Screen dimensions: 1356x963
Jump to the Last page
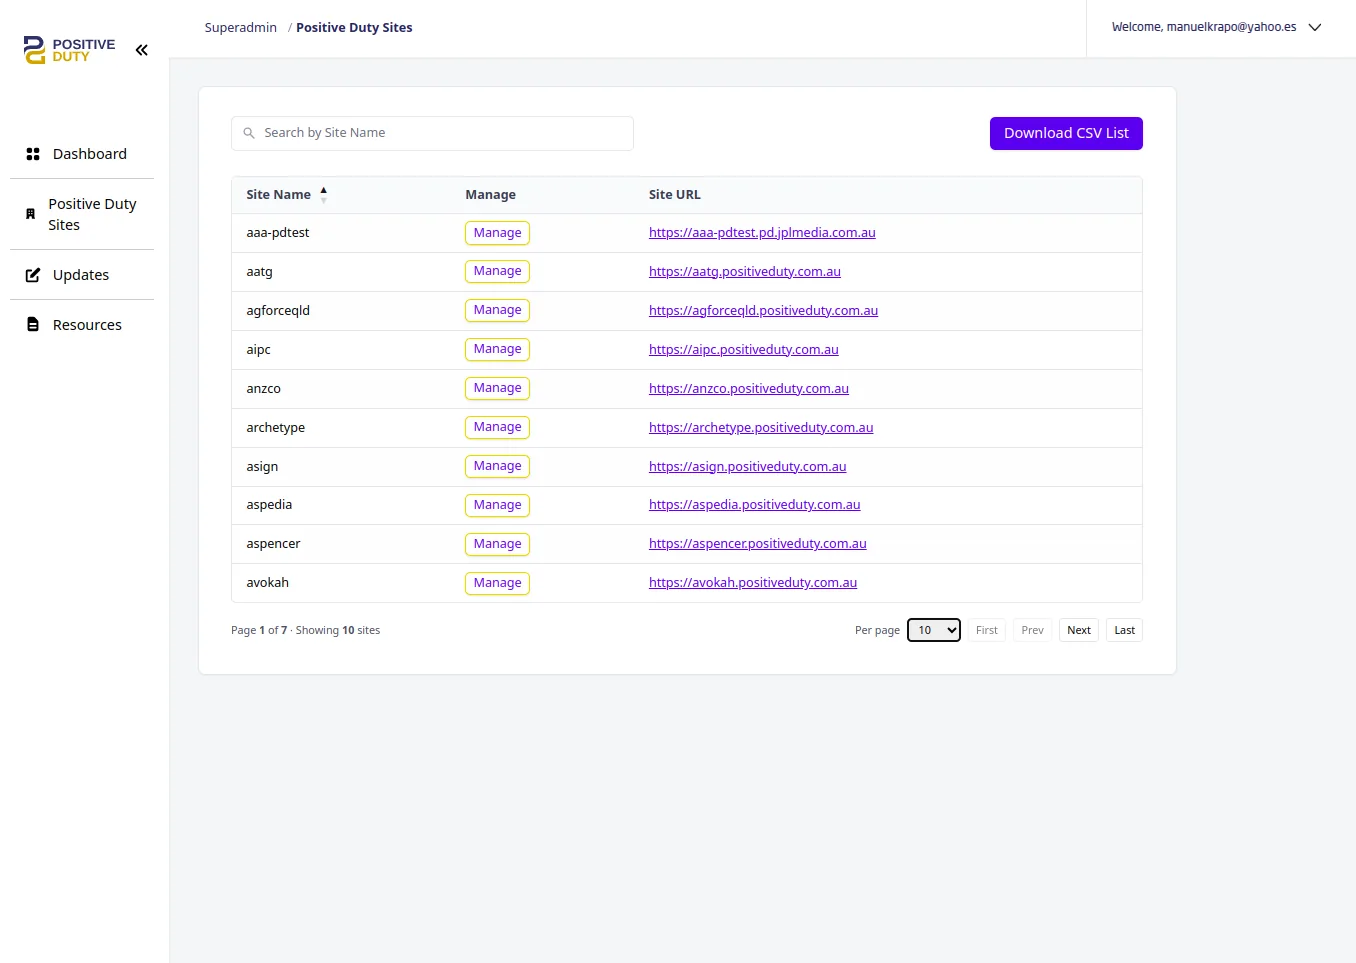point(1123,630)
